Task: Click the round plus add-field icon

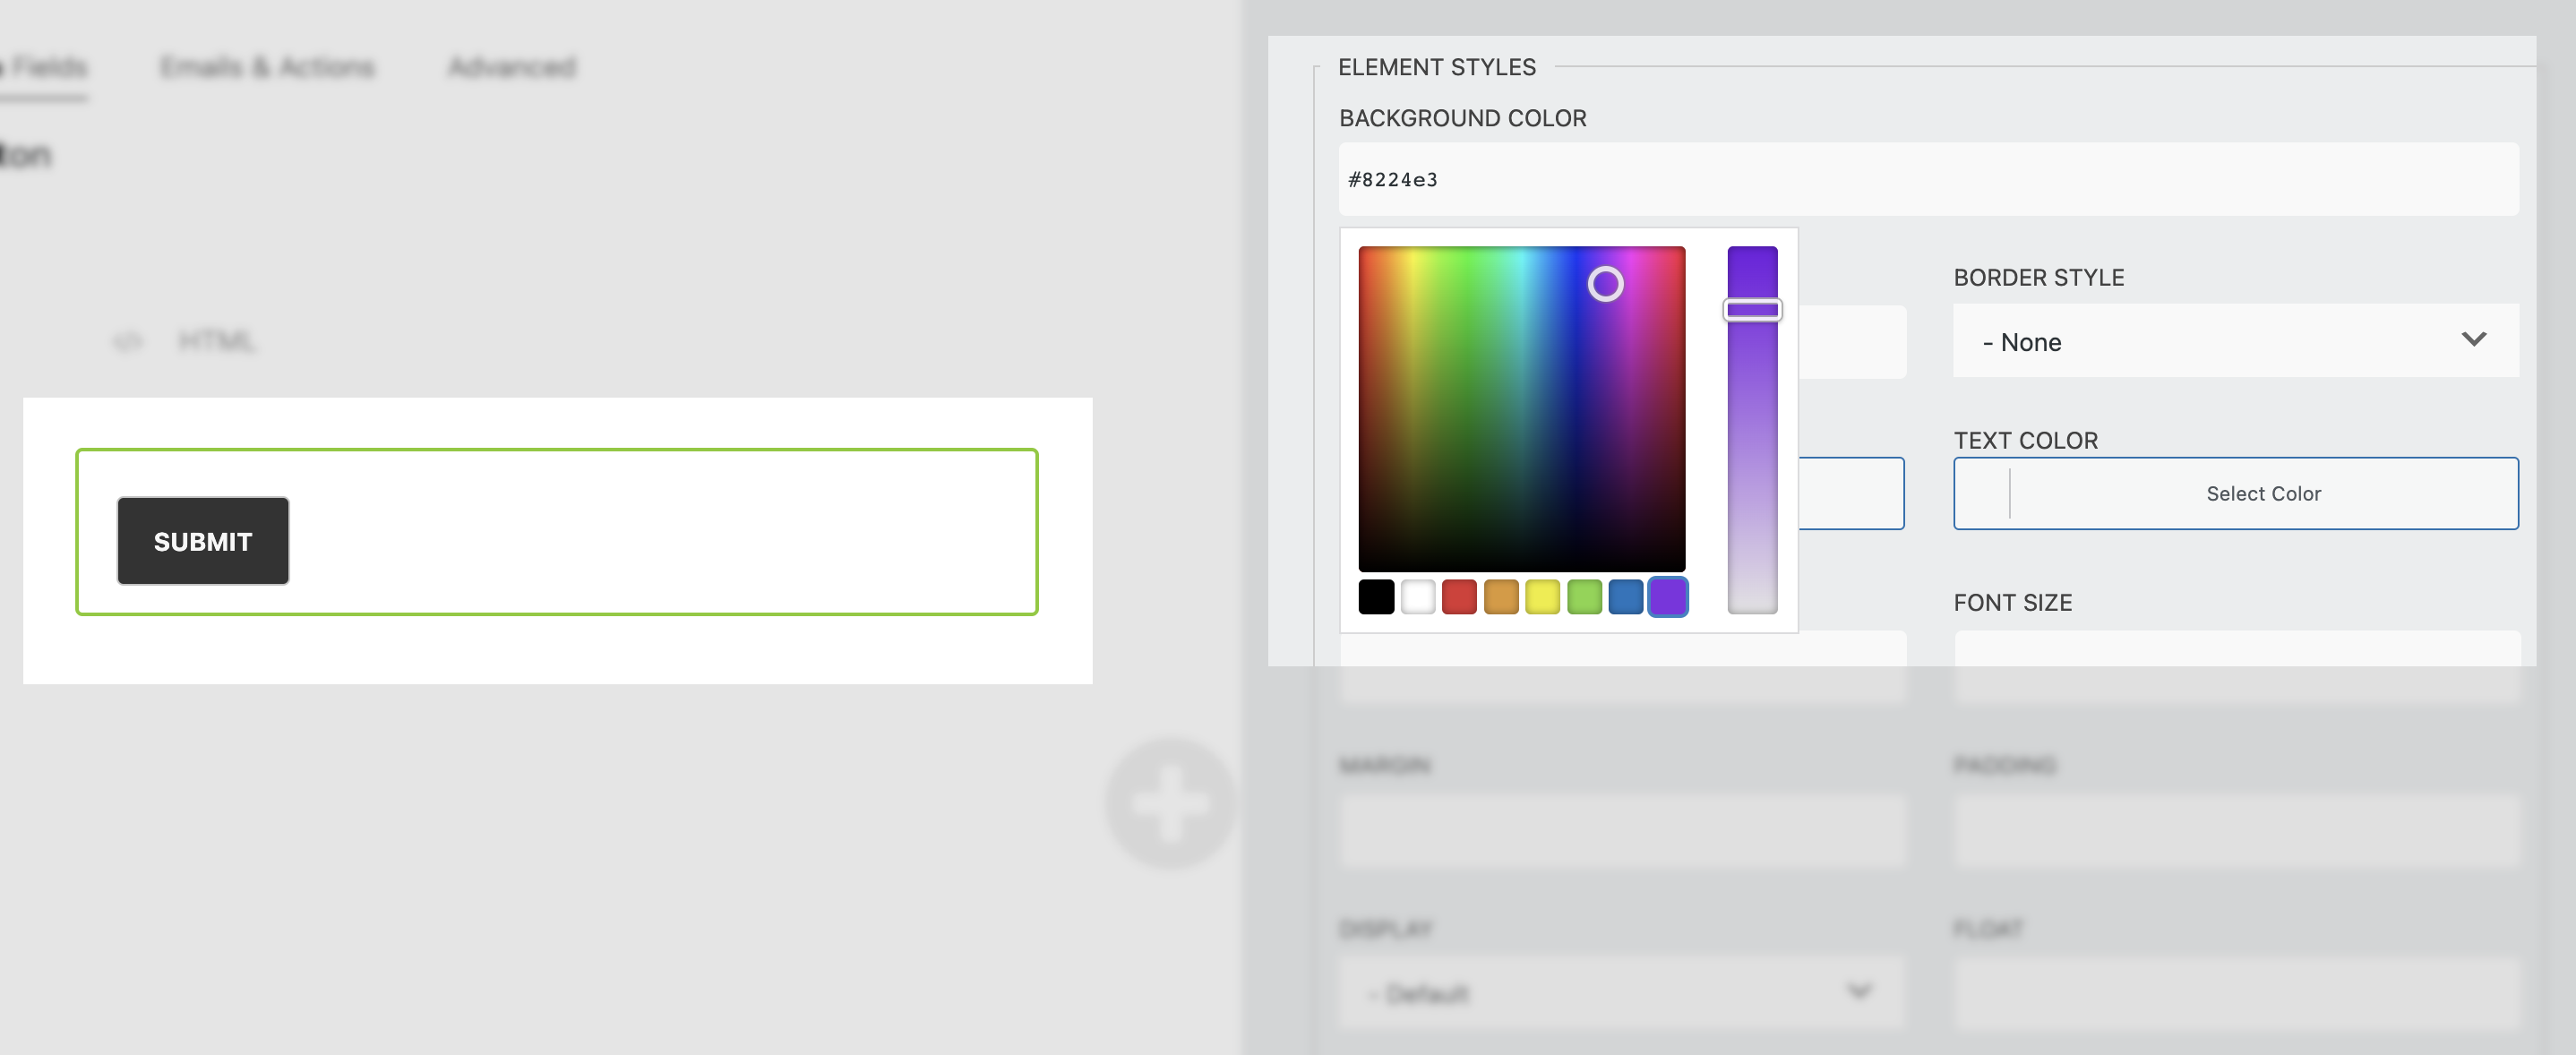Action: (1169, 803)
